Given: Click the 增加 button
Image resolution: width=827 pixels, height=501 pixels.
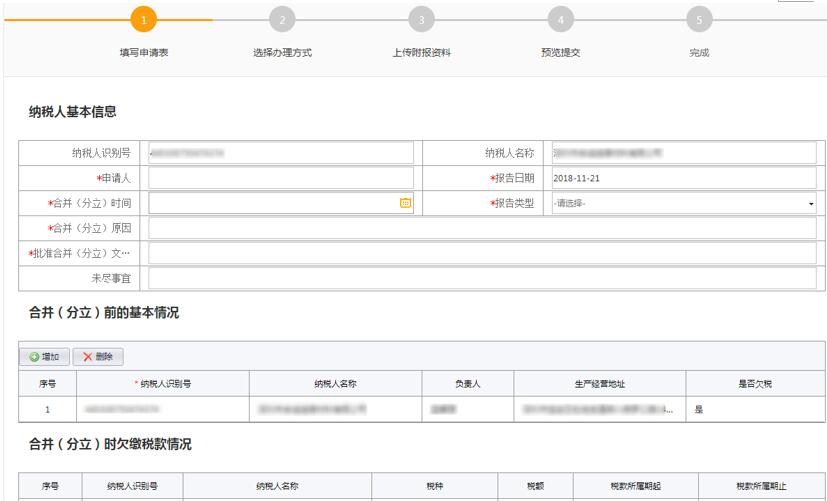Looking at the screenshot, I should (44, 357).
